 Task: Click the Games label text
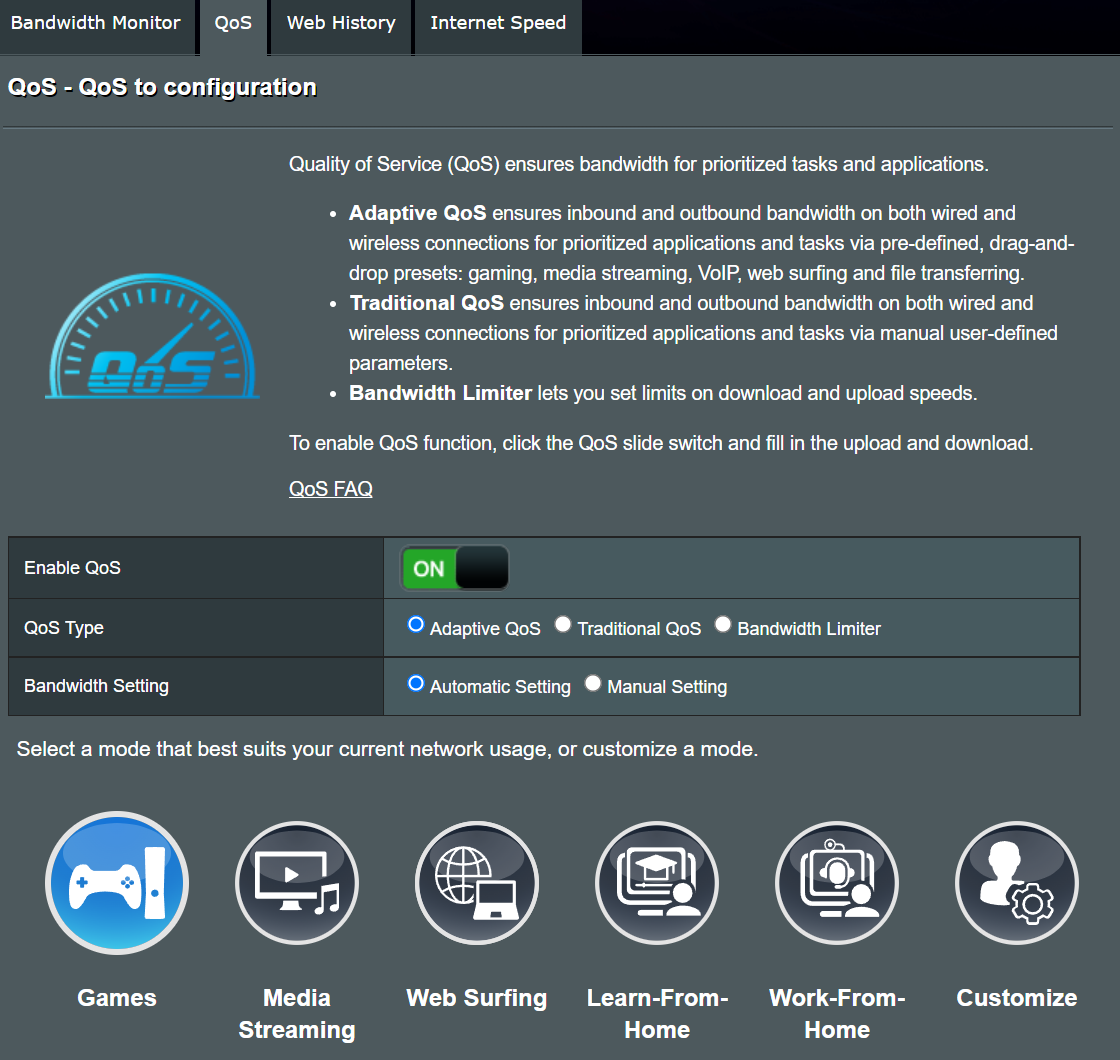tap(117, 998)
